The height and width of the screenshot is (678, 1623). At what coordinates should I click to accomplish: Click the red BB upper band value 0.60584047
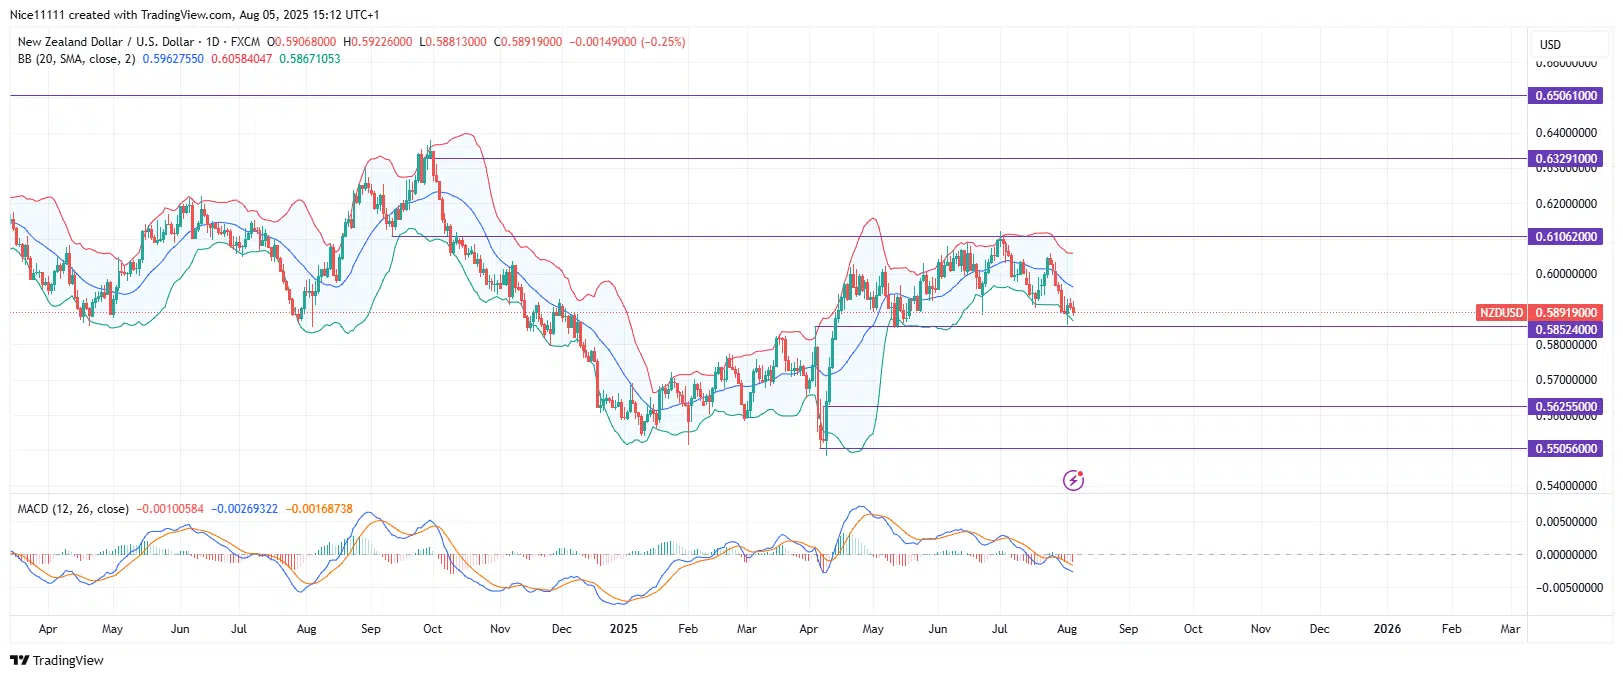[x=241, y=59]
